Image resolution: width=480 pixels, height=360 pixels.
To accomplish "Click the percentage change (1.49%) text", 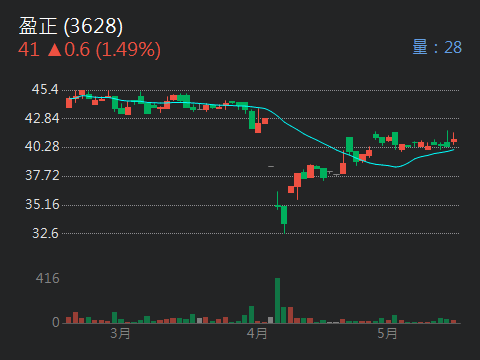I will pos(128,50).
